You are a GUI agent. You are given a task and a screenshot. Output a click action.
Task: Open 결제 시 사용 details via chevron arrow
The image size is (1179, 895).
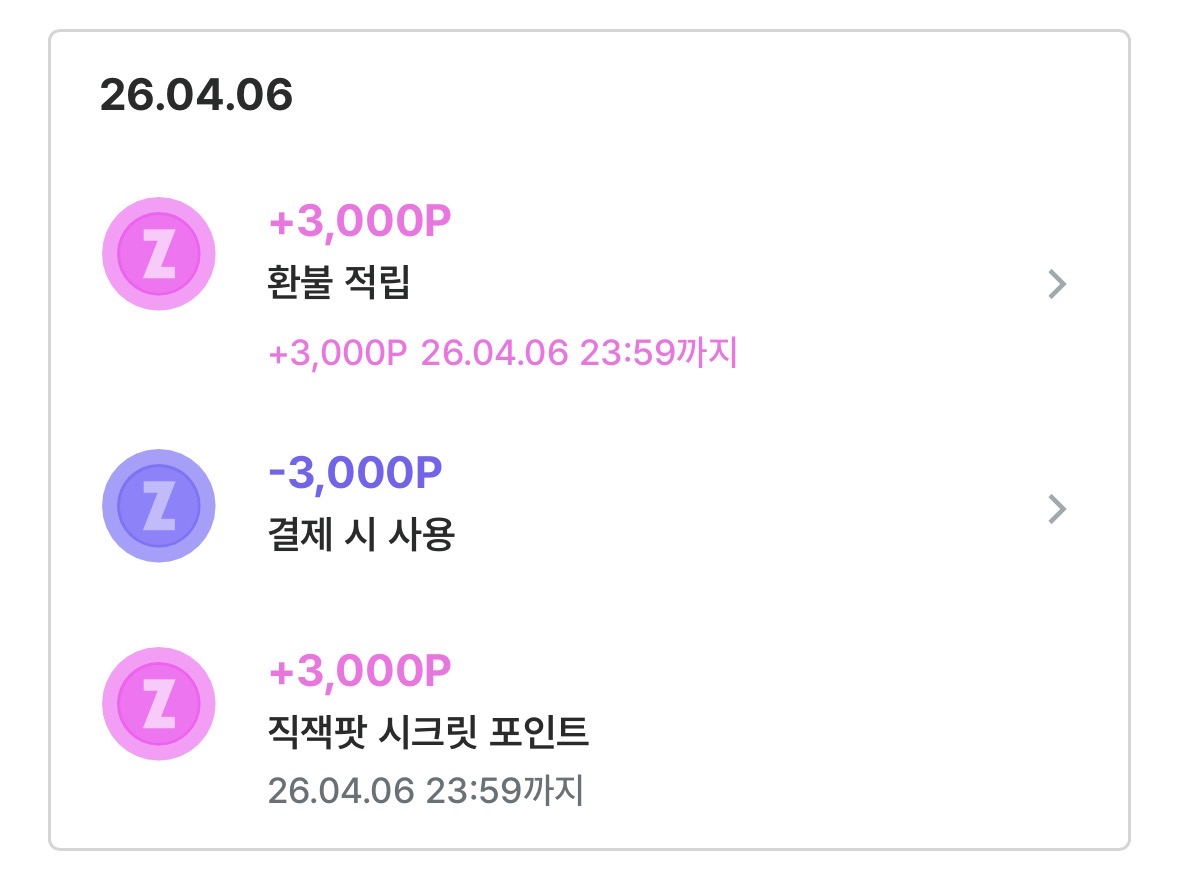tap(1057, 511)
